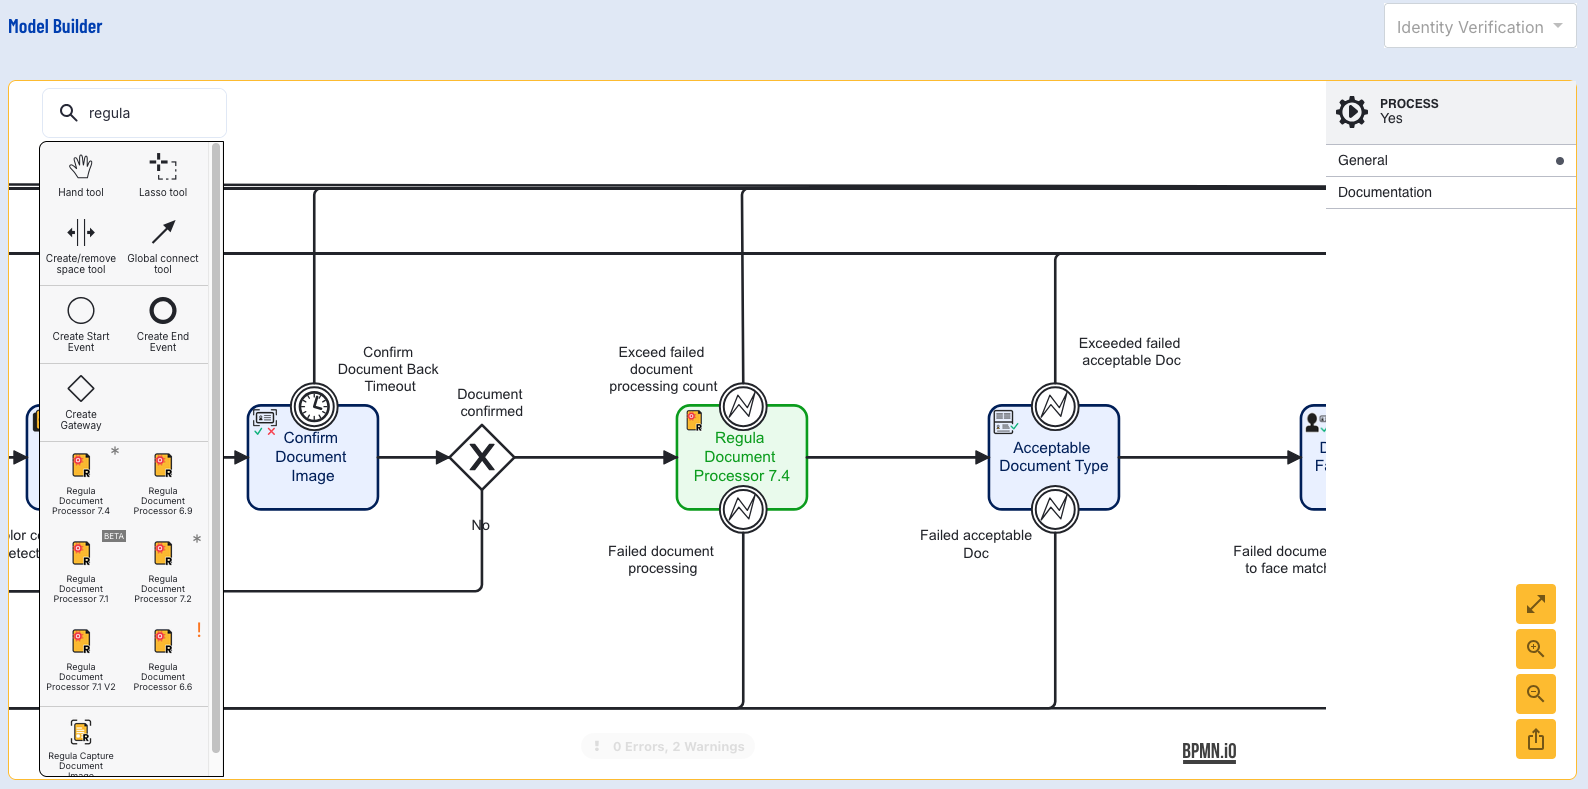Activate the Lasso tool
Image resolution: width=1588 pixels, height=789 pixels.
tap(163, 176)
